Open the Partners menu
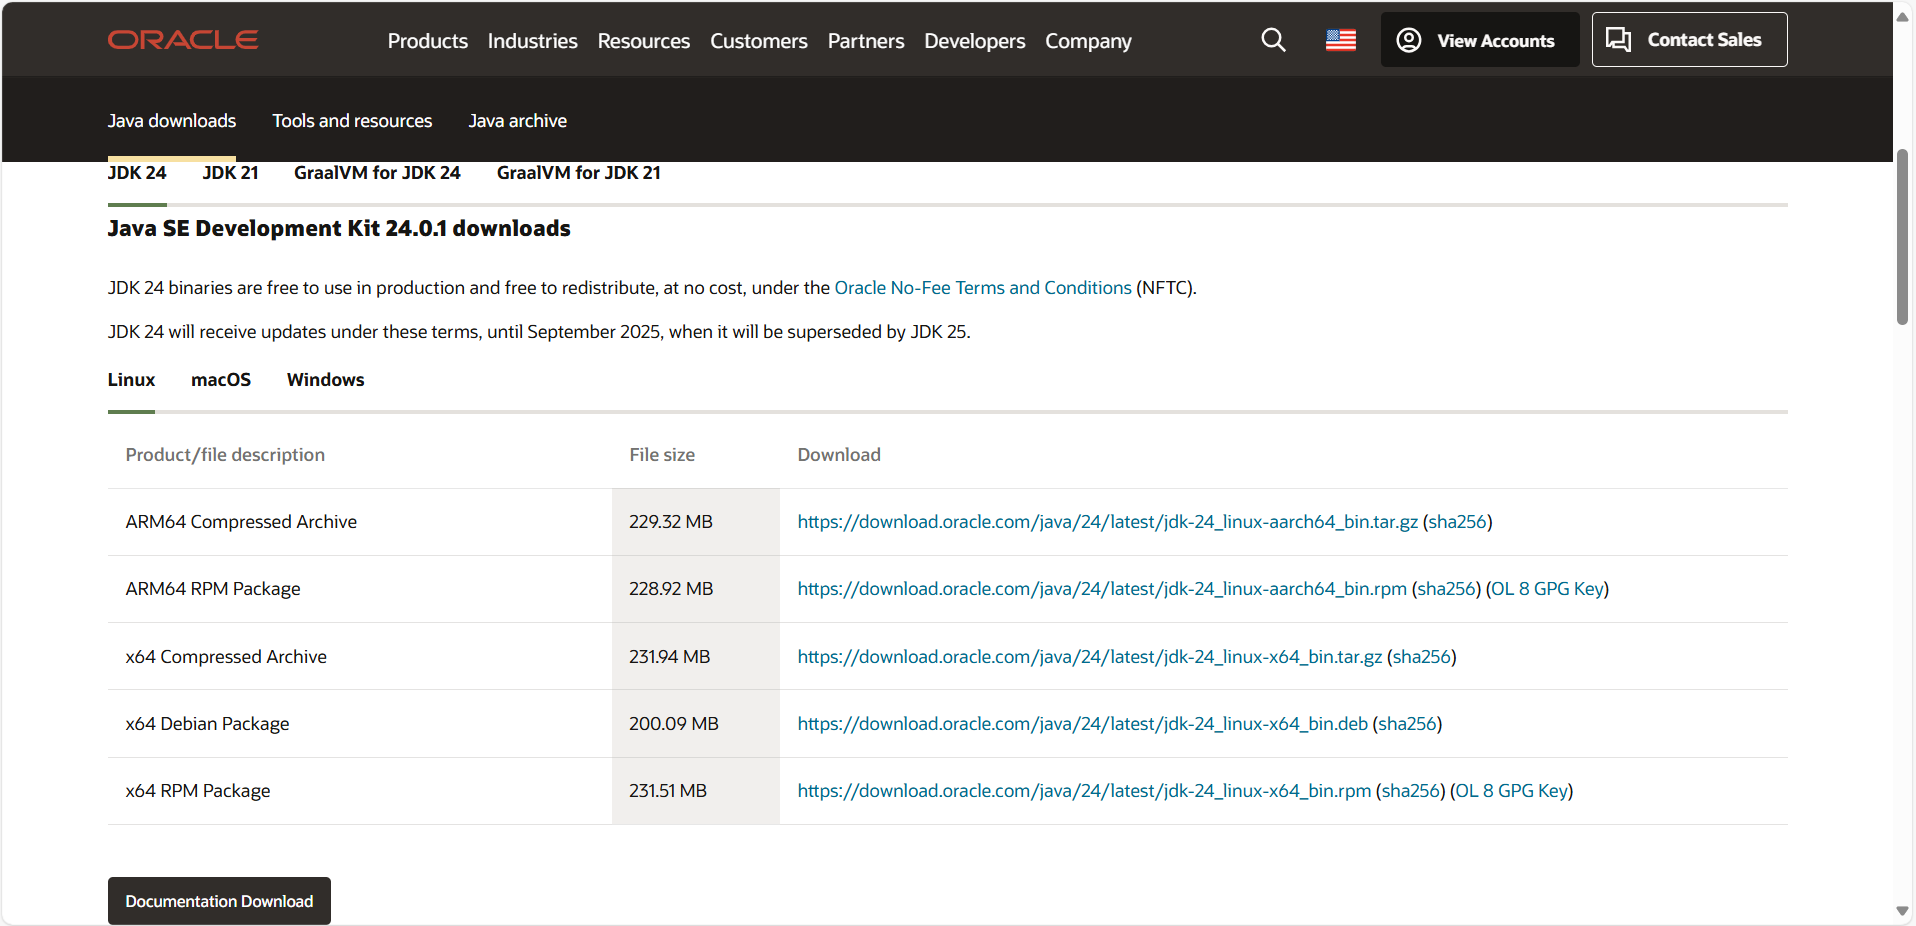1916x926 pixels. coord(866,41)
